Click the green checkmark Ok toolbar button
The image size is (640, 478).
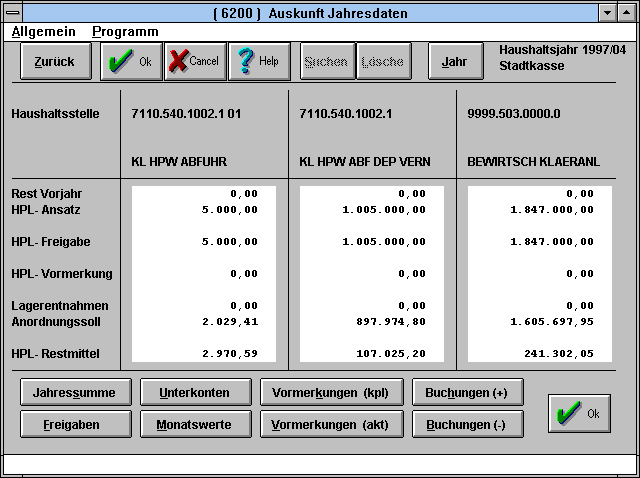130,61
